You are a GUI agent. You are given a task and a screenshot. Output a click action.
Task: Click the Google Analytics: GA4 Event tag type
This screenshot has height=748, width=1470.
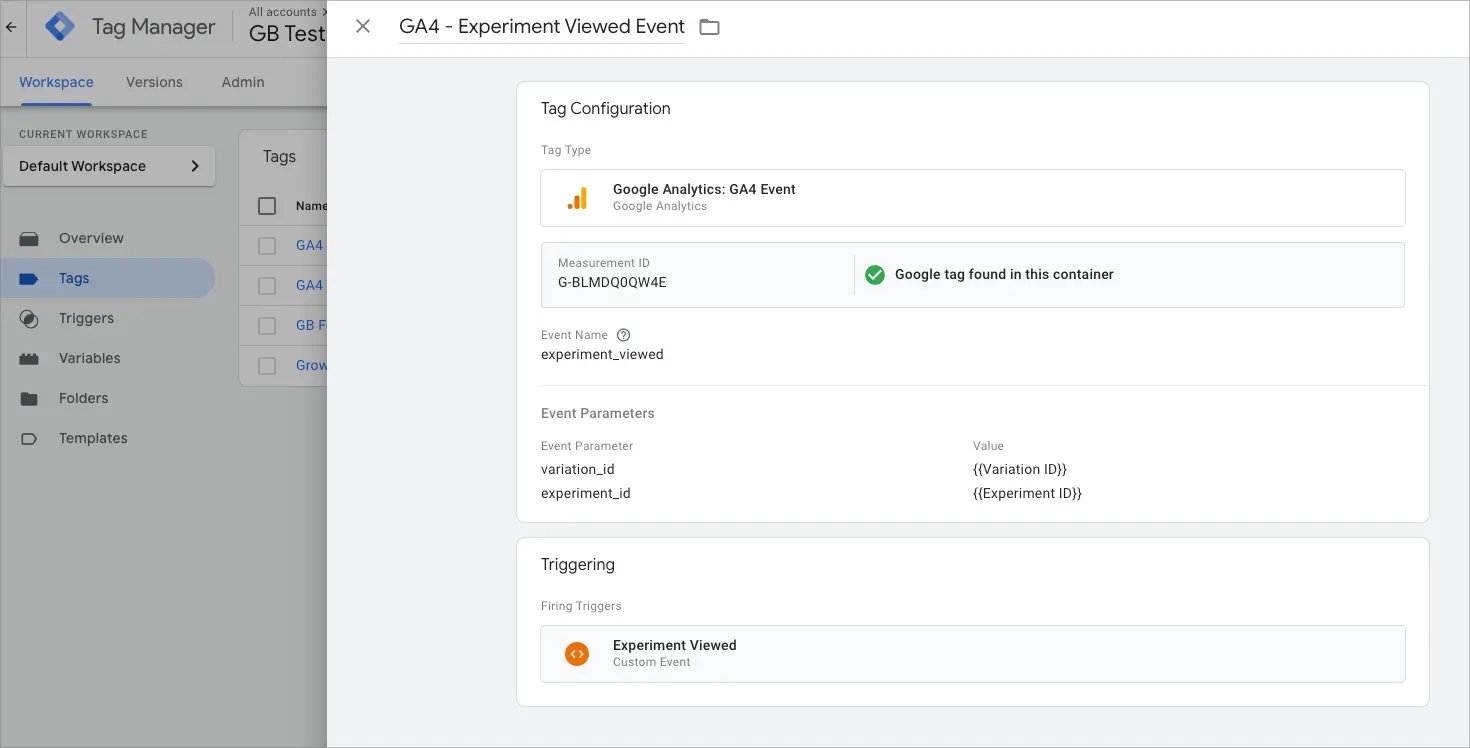[973, 198]
